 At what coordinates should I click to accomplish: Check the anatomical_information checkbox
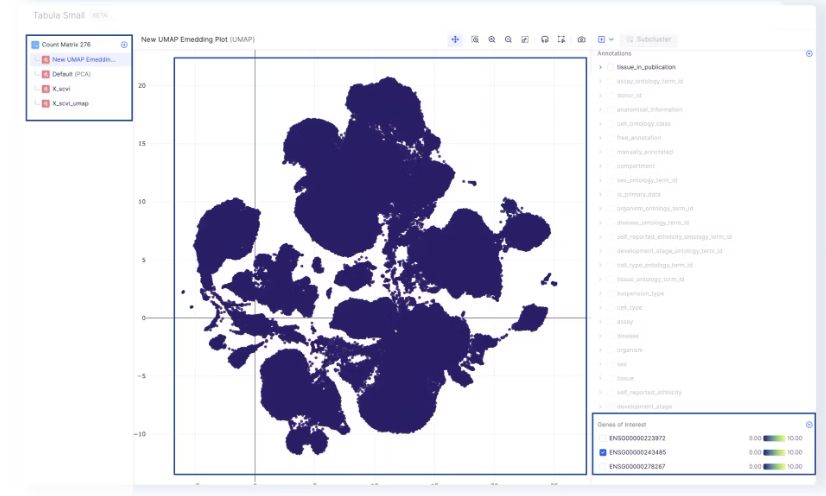point(611,110)
